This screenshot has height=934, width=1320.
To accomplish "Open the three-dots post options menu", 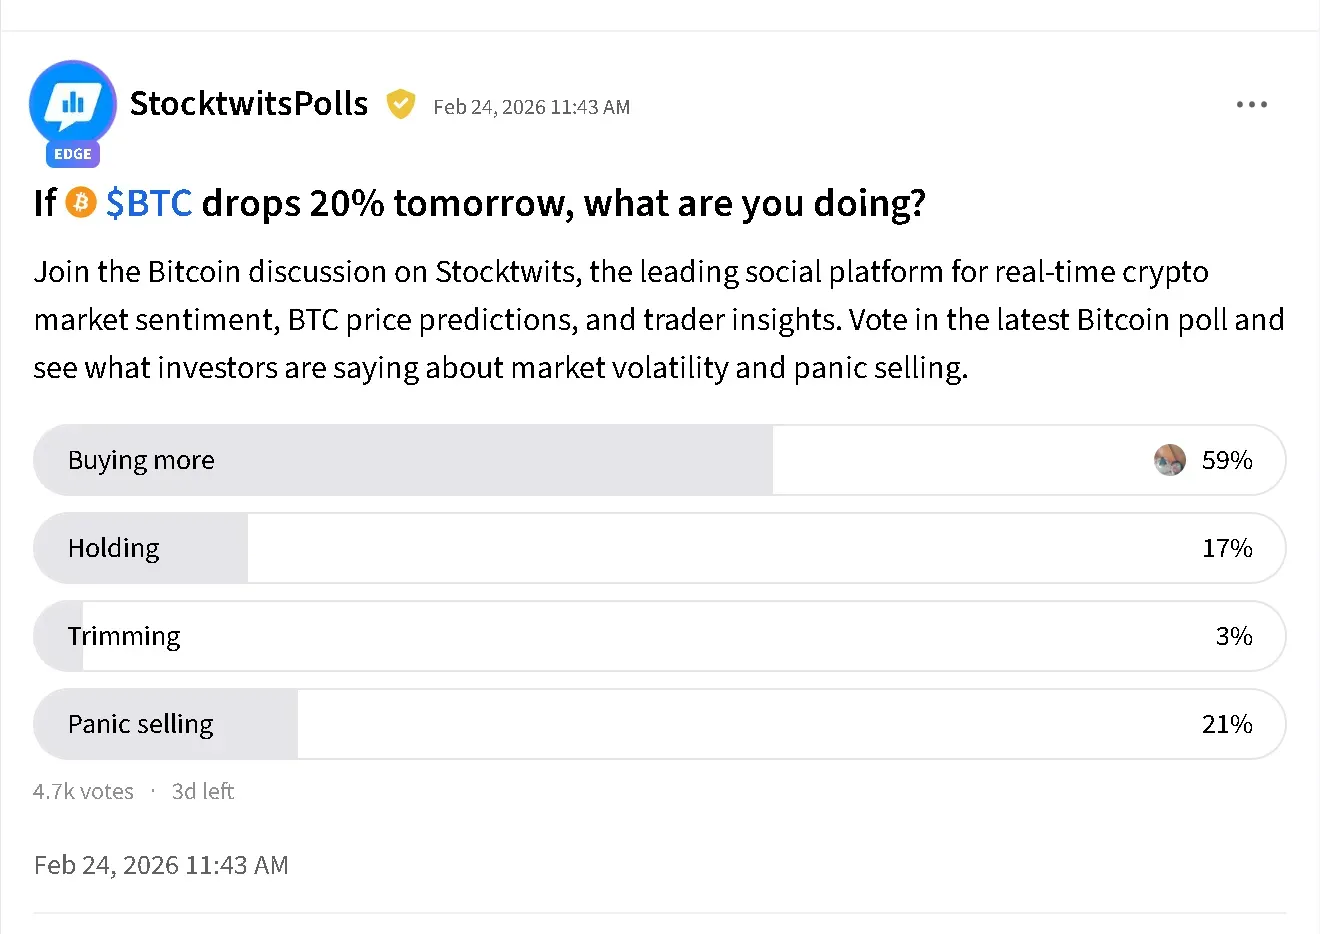I will coord(1251,105).
